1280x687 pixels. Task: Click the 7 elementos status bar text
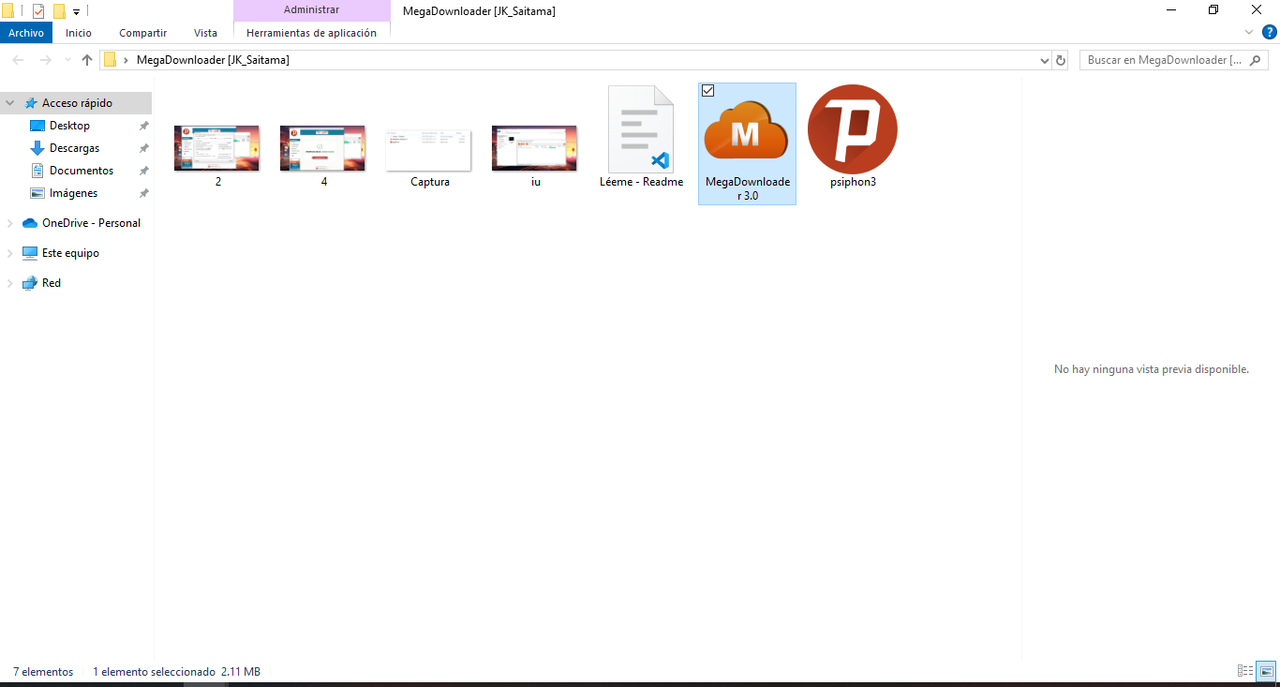(43, 672)
